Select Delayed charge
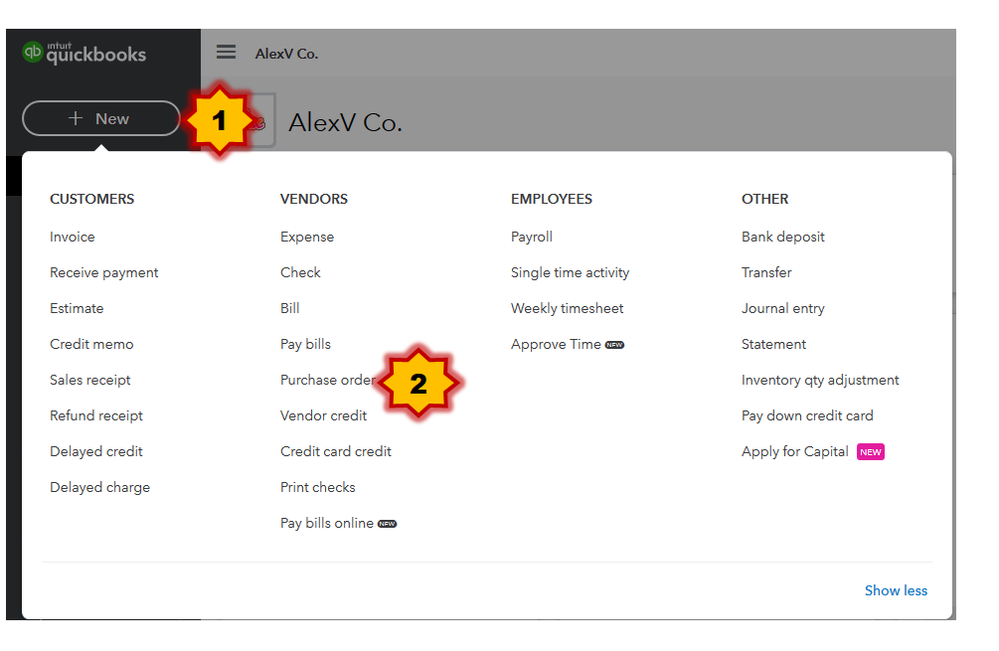 [100, 487]
